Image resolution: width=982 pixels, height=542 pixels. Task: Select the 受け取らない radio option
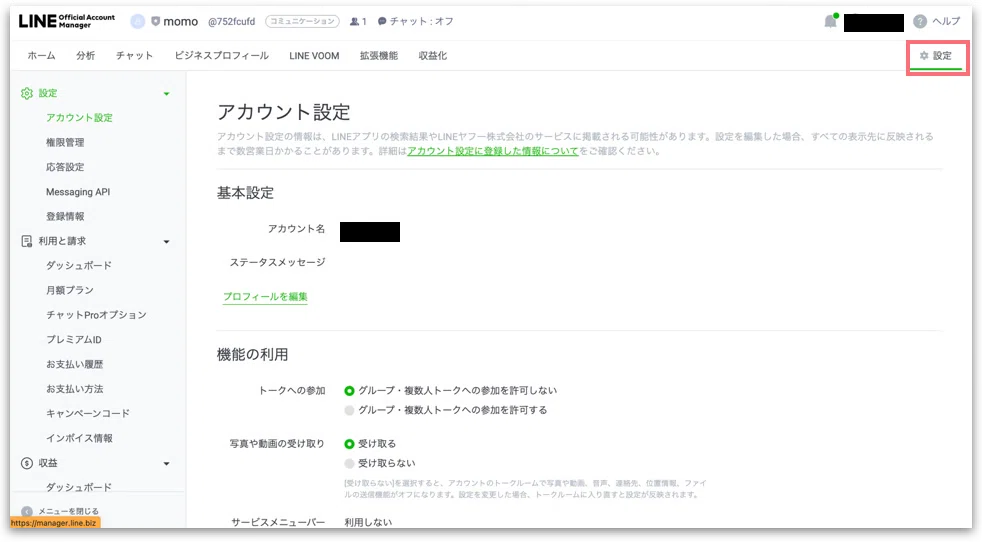[349, 464]
